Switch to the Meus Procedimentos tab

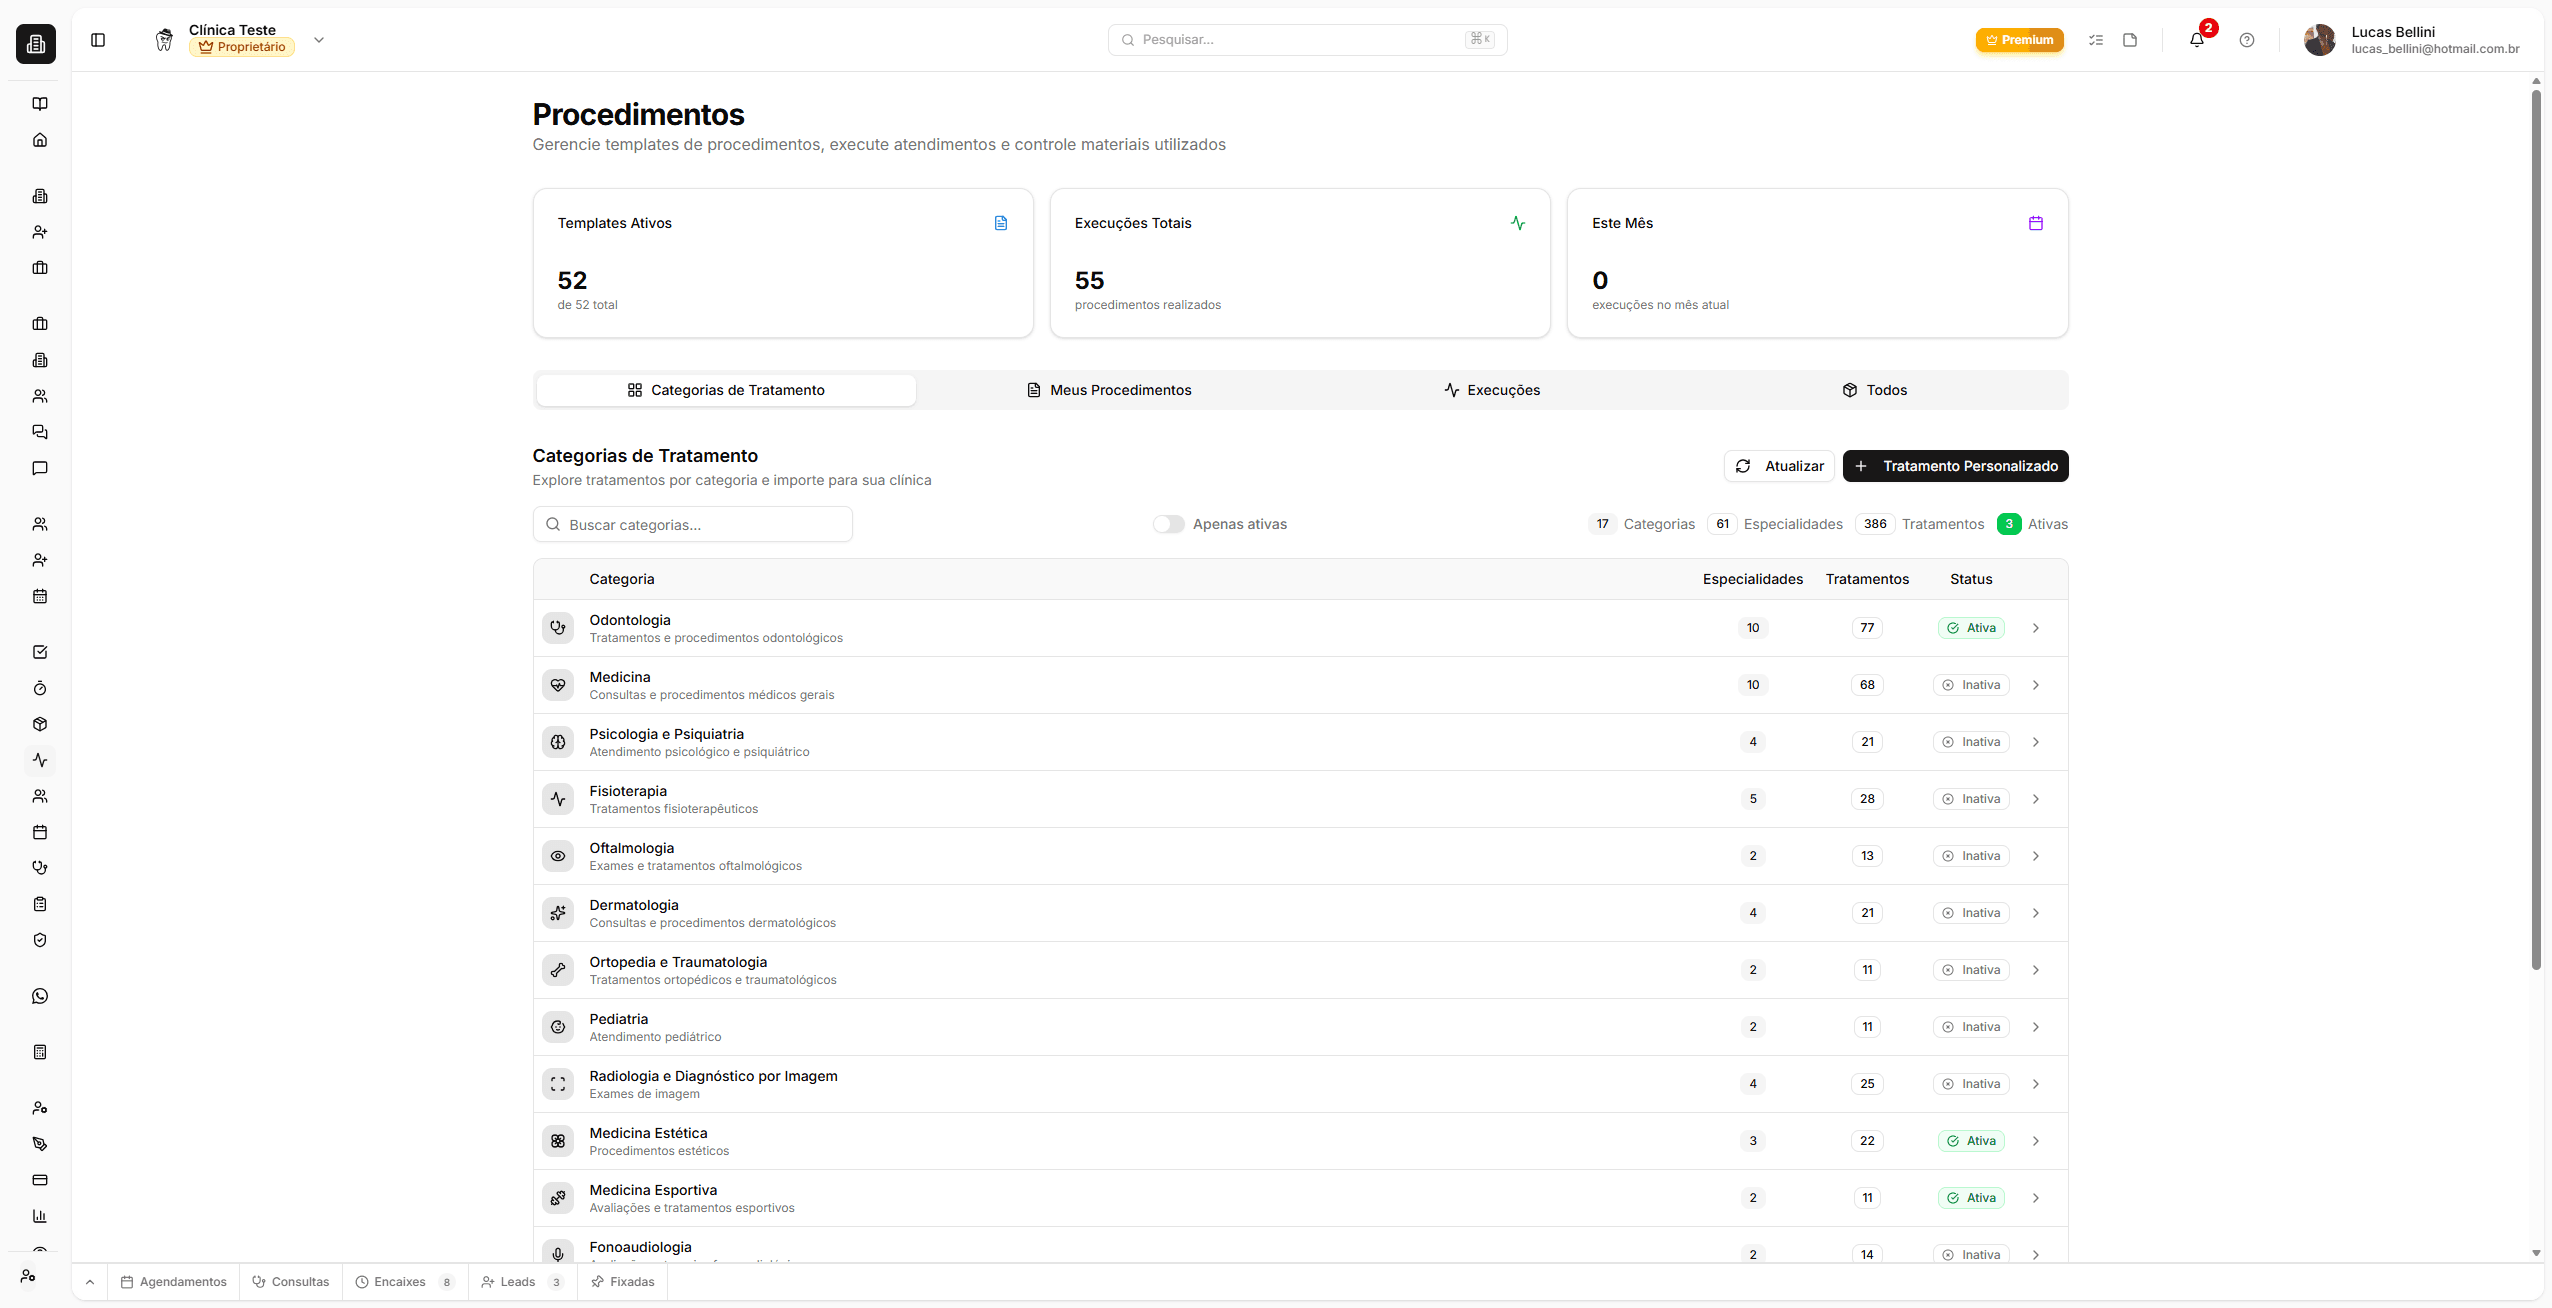[1108, 389]
